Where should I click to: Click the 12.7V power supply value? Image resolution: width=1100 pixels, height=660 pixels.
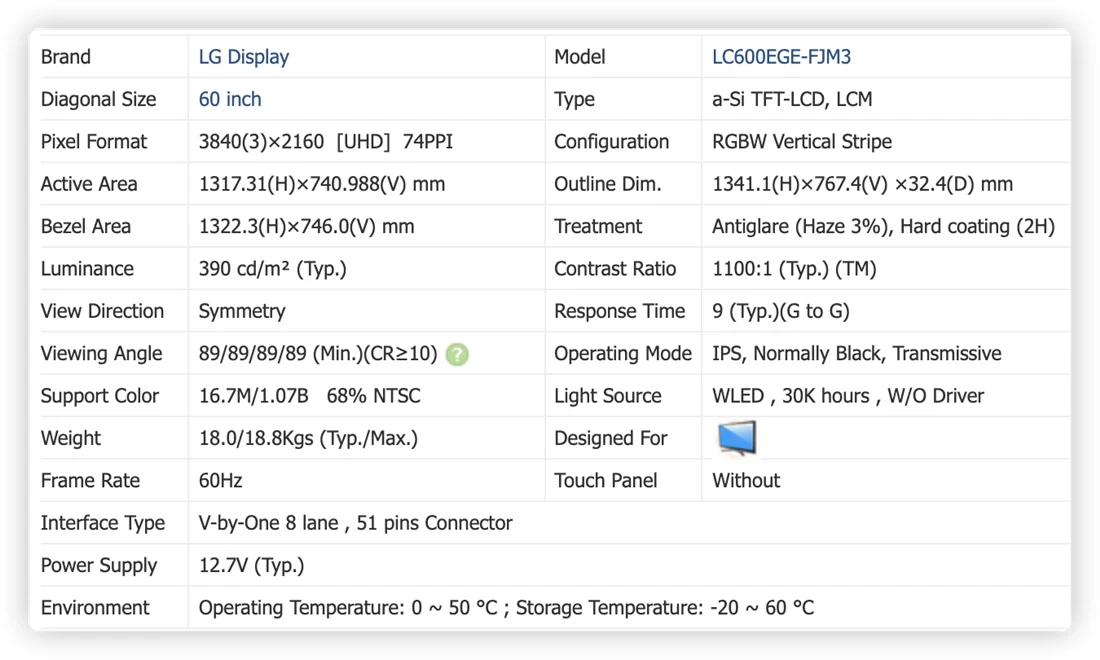coord(251,565)
